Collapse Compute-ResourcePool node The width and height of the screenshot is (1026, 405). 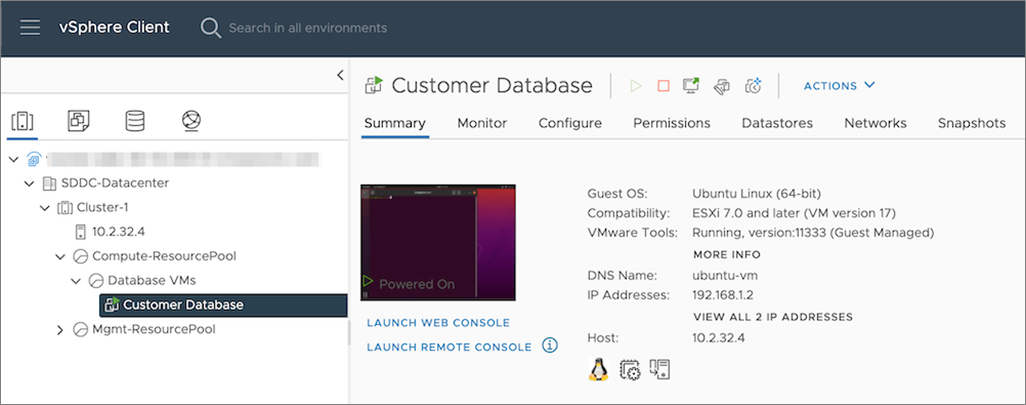(x=60, y=256)
